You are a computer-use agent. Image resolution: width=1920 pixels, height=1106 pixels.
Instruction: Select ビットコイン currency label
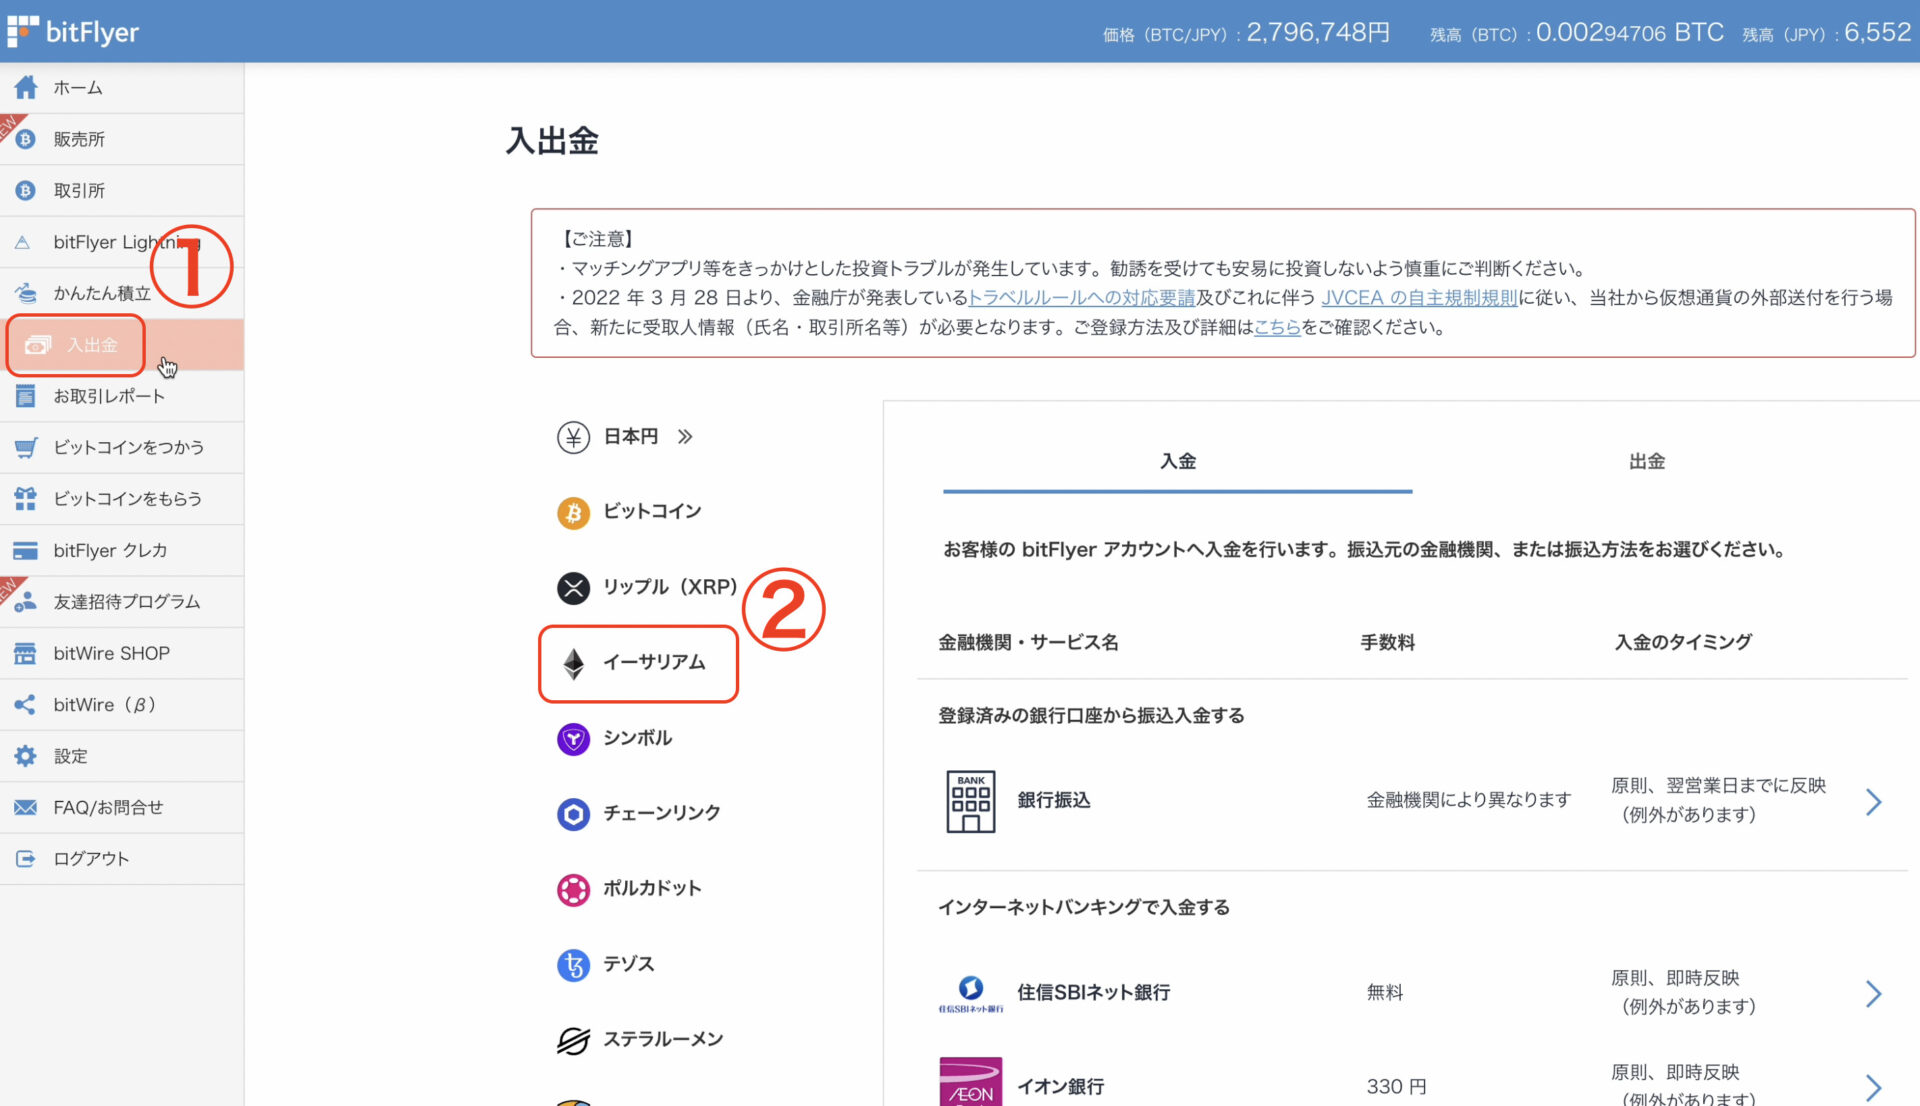[x=652, y=512]
